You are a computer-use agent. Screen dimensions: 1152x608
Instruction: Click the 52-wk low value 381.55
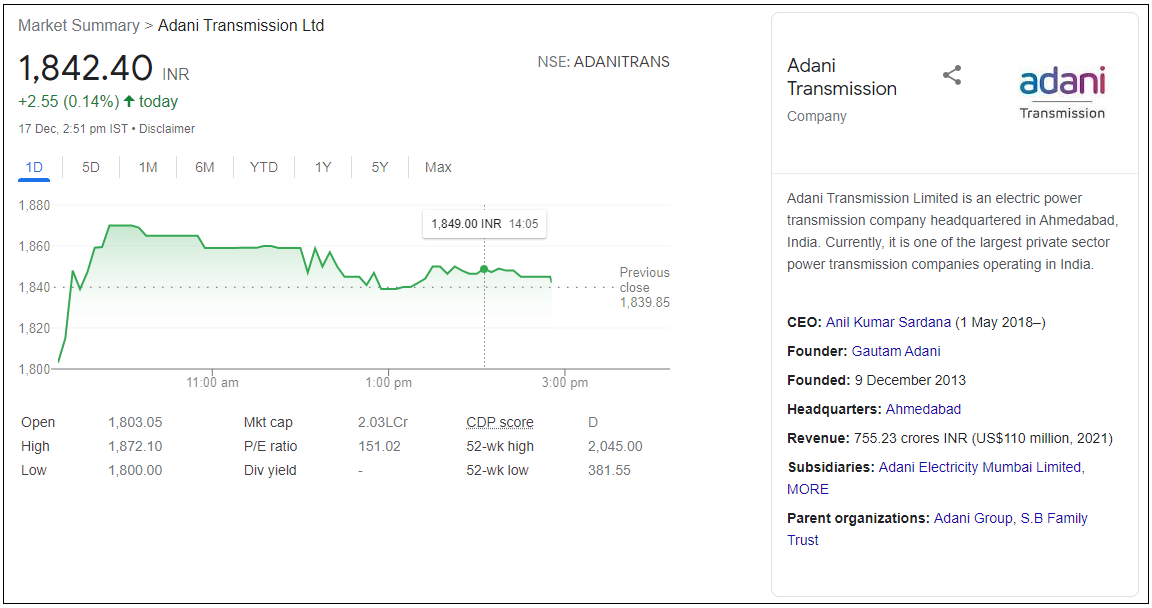(x=609, y=470)
